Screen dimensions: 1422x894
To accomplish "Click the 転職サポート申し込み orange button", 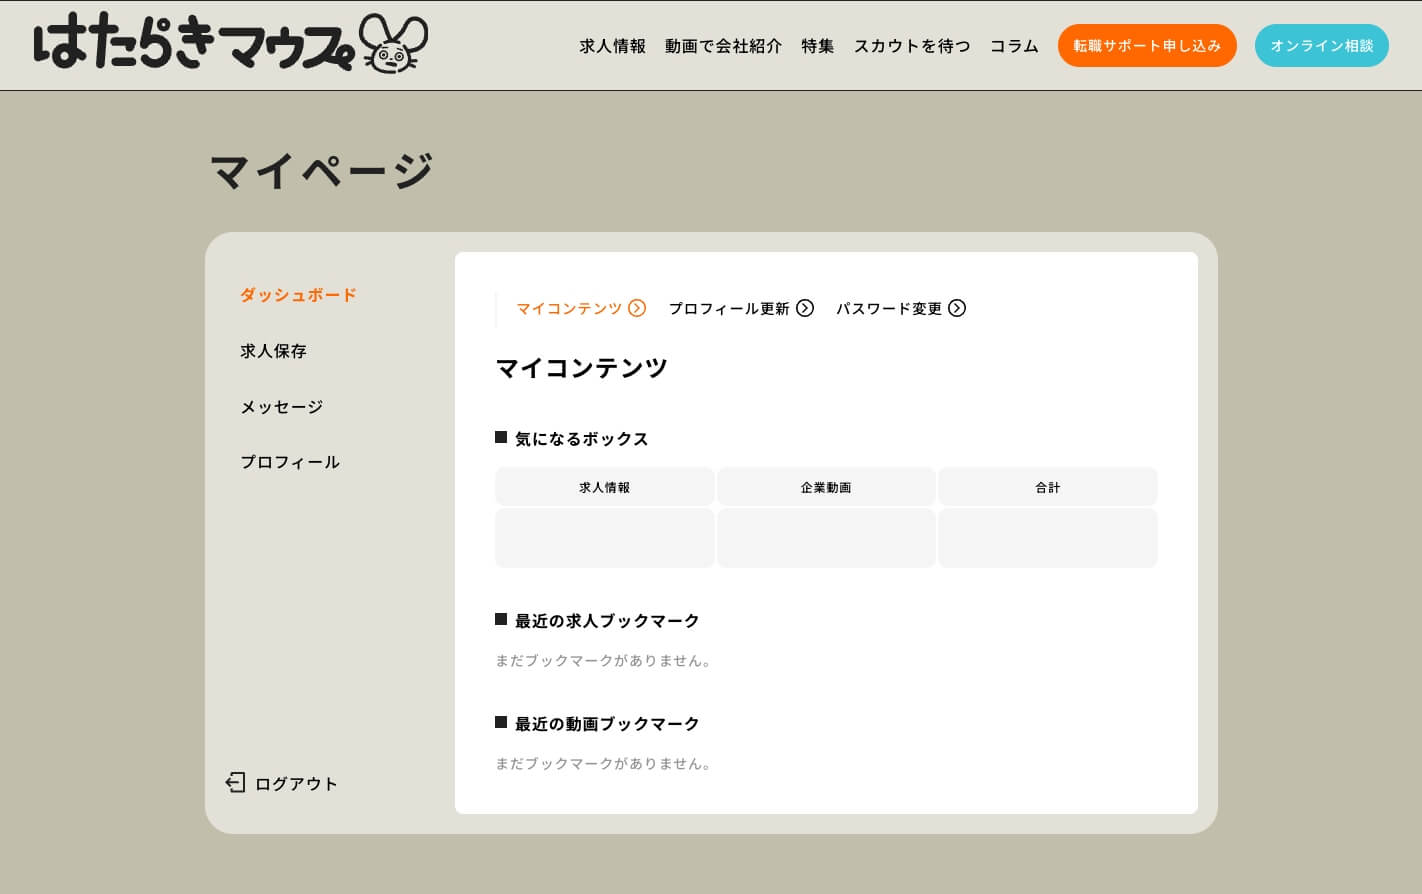I will click(x=1147, y=45).
